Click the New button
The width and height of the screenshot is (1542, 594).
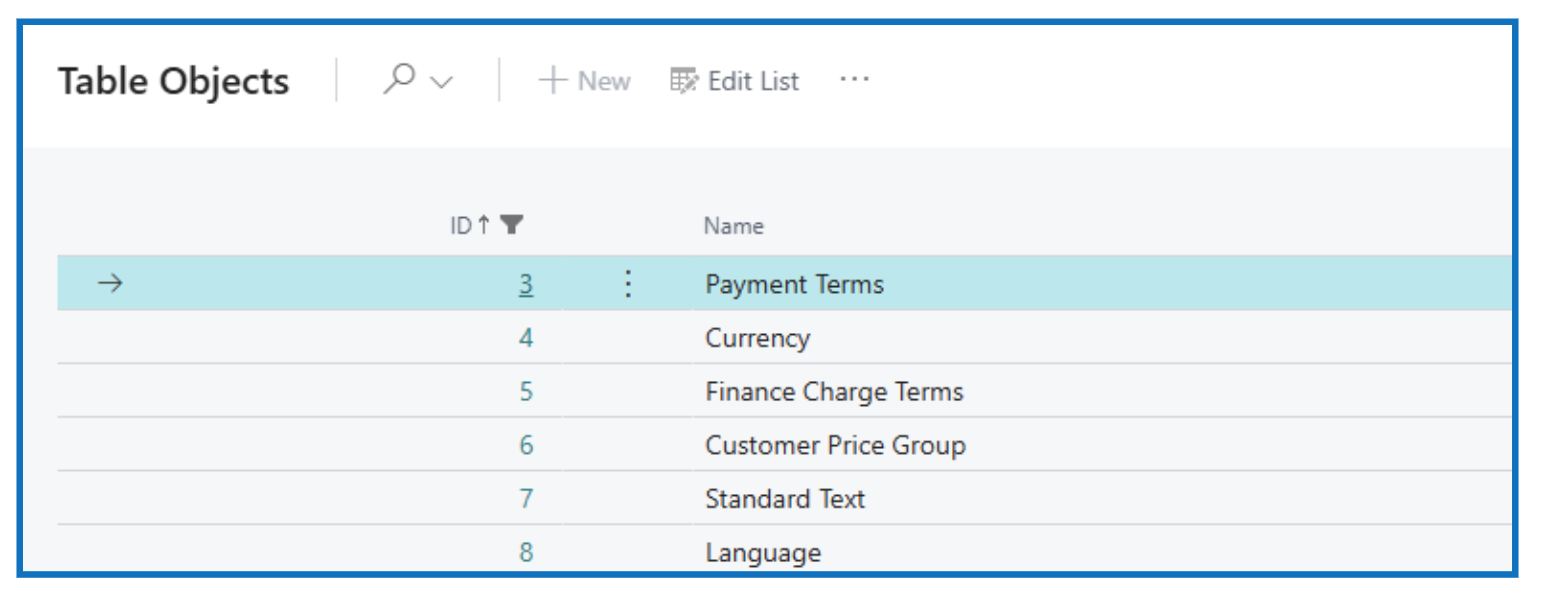click(585, 81)
